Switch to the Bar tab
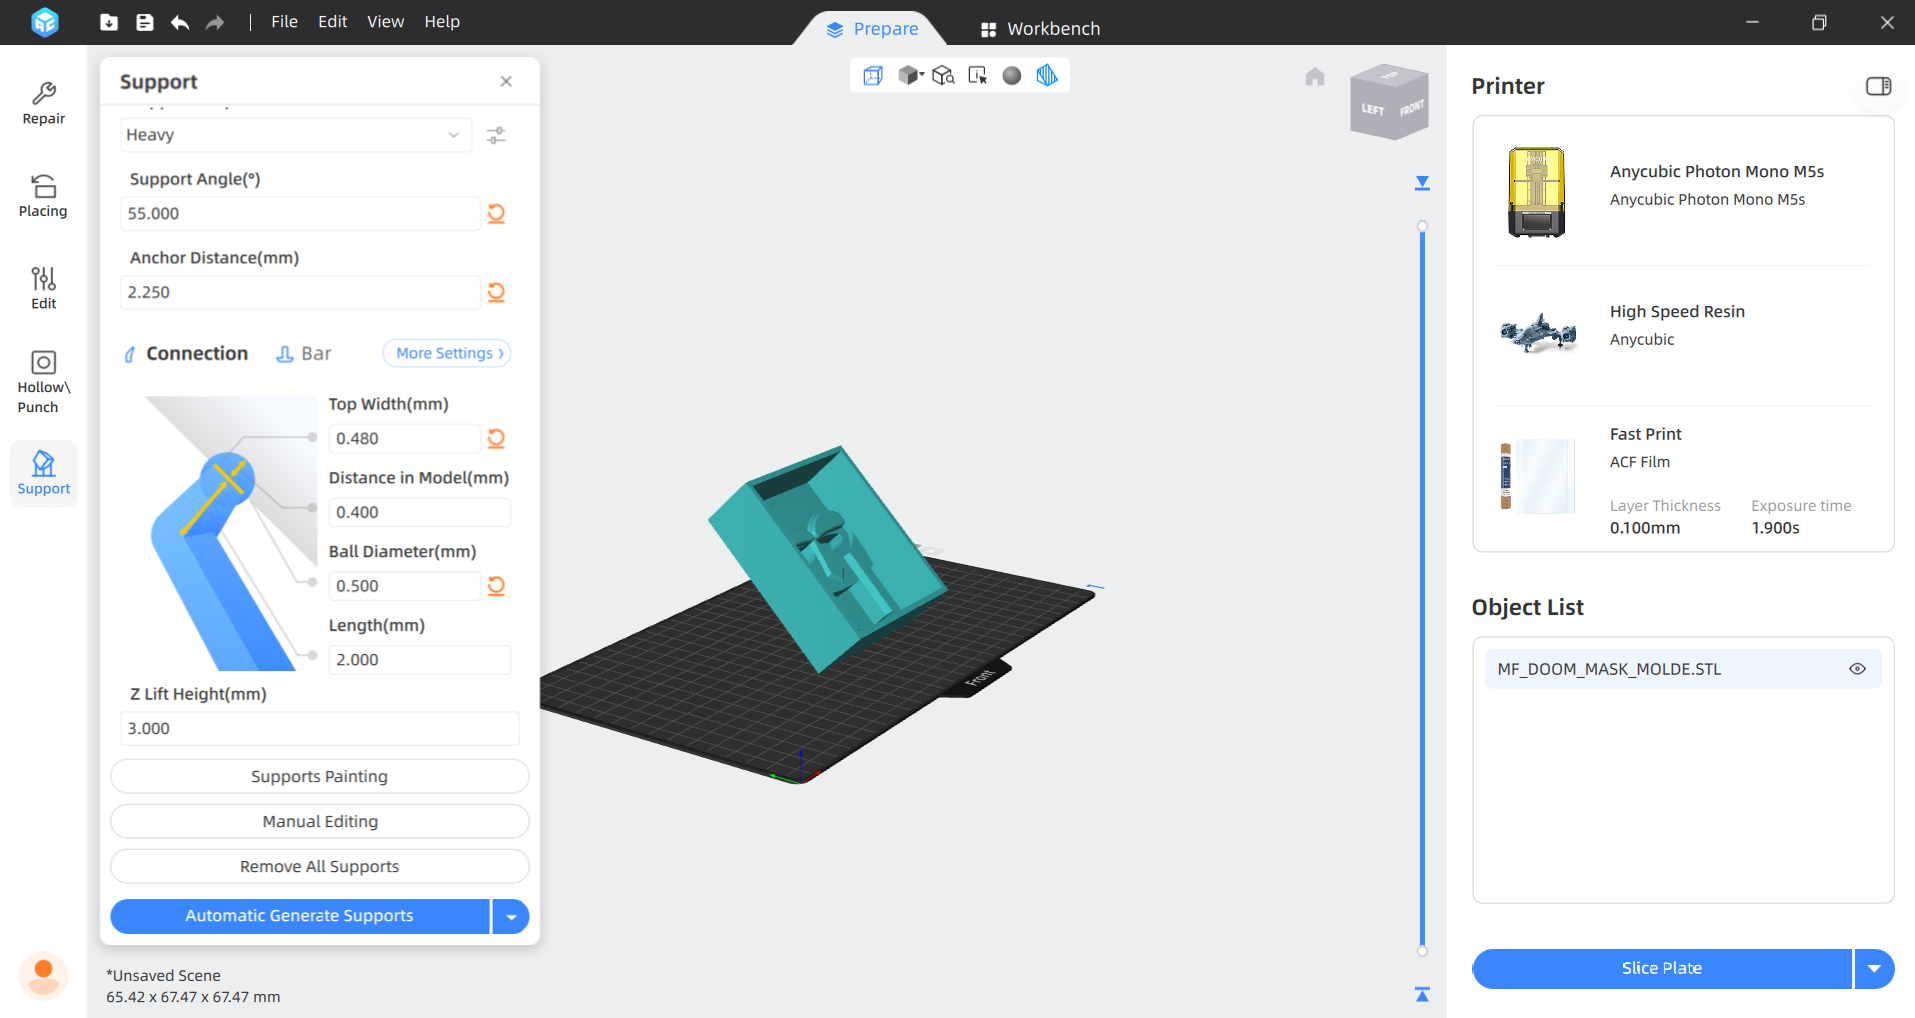Screen dimensions: 1915x1018 303,353
